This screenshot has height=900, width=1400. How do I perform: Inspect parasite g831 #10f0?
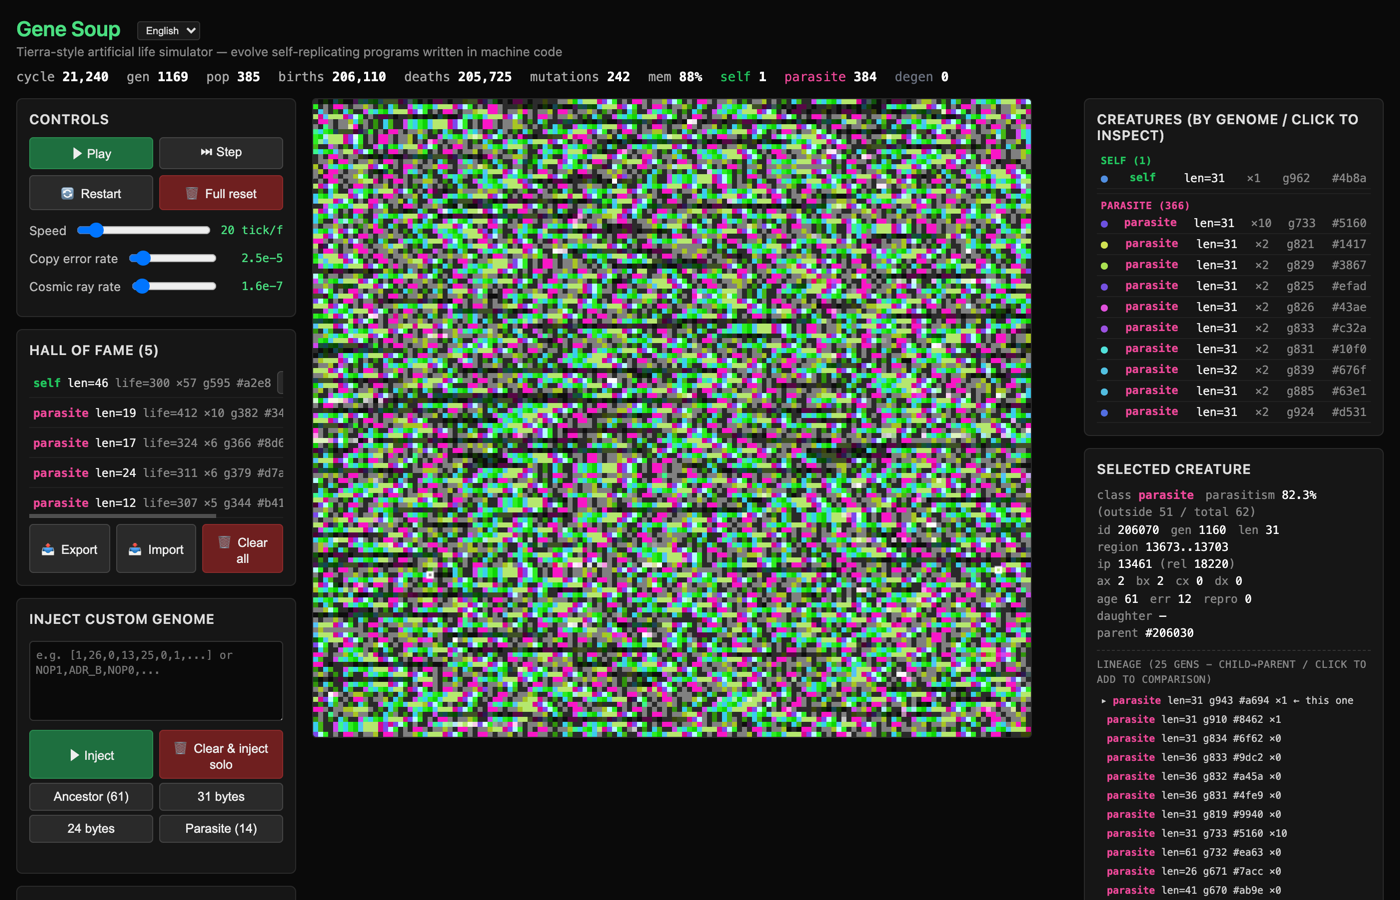pyautogui.click(x=1233, y=349)
